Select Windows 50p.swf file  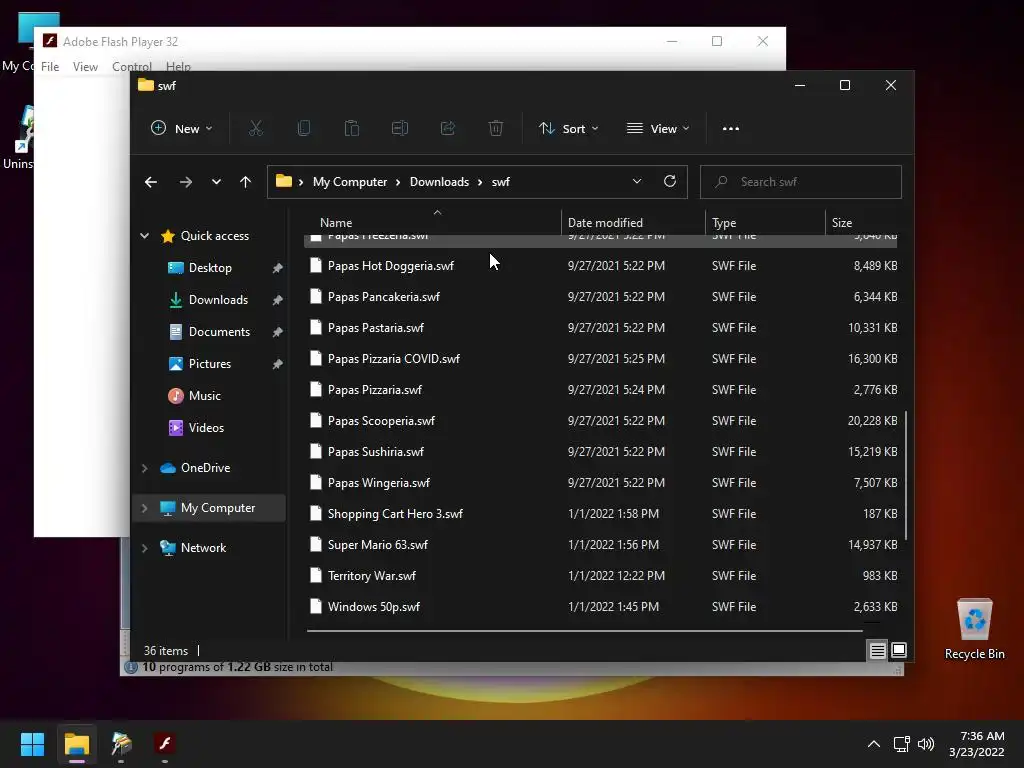click(601, 606)
